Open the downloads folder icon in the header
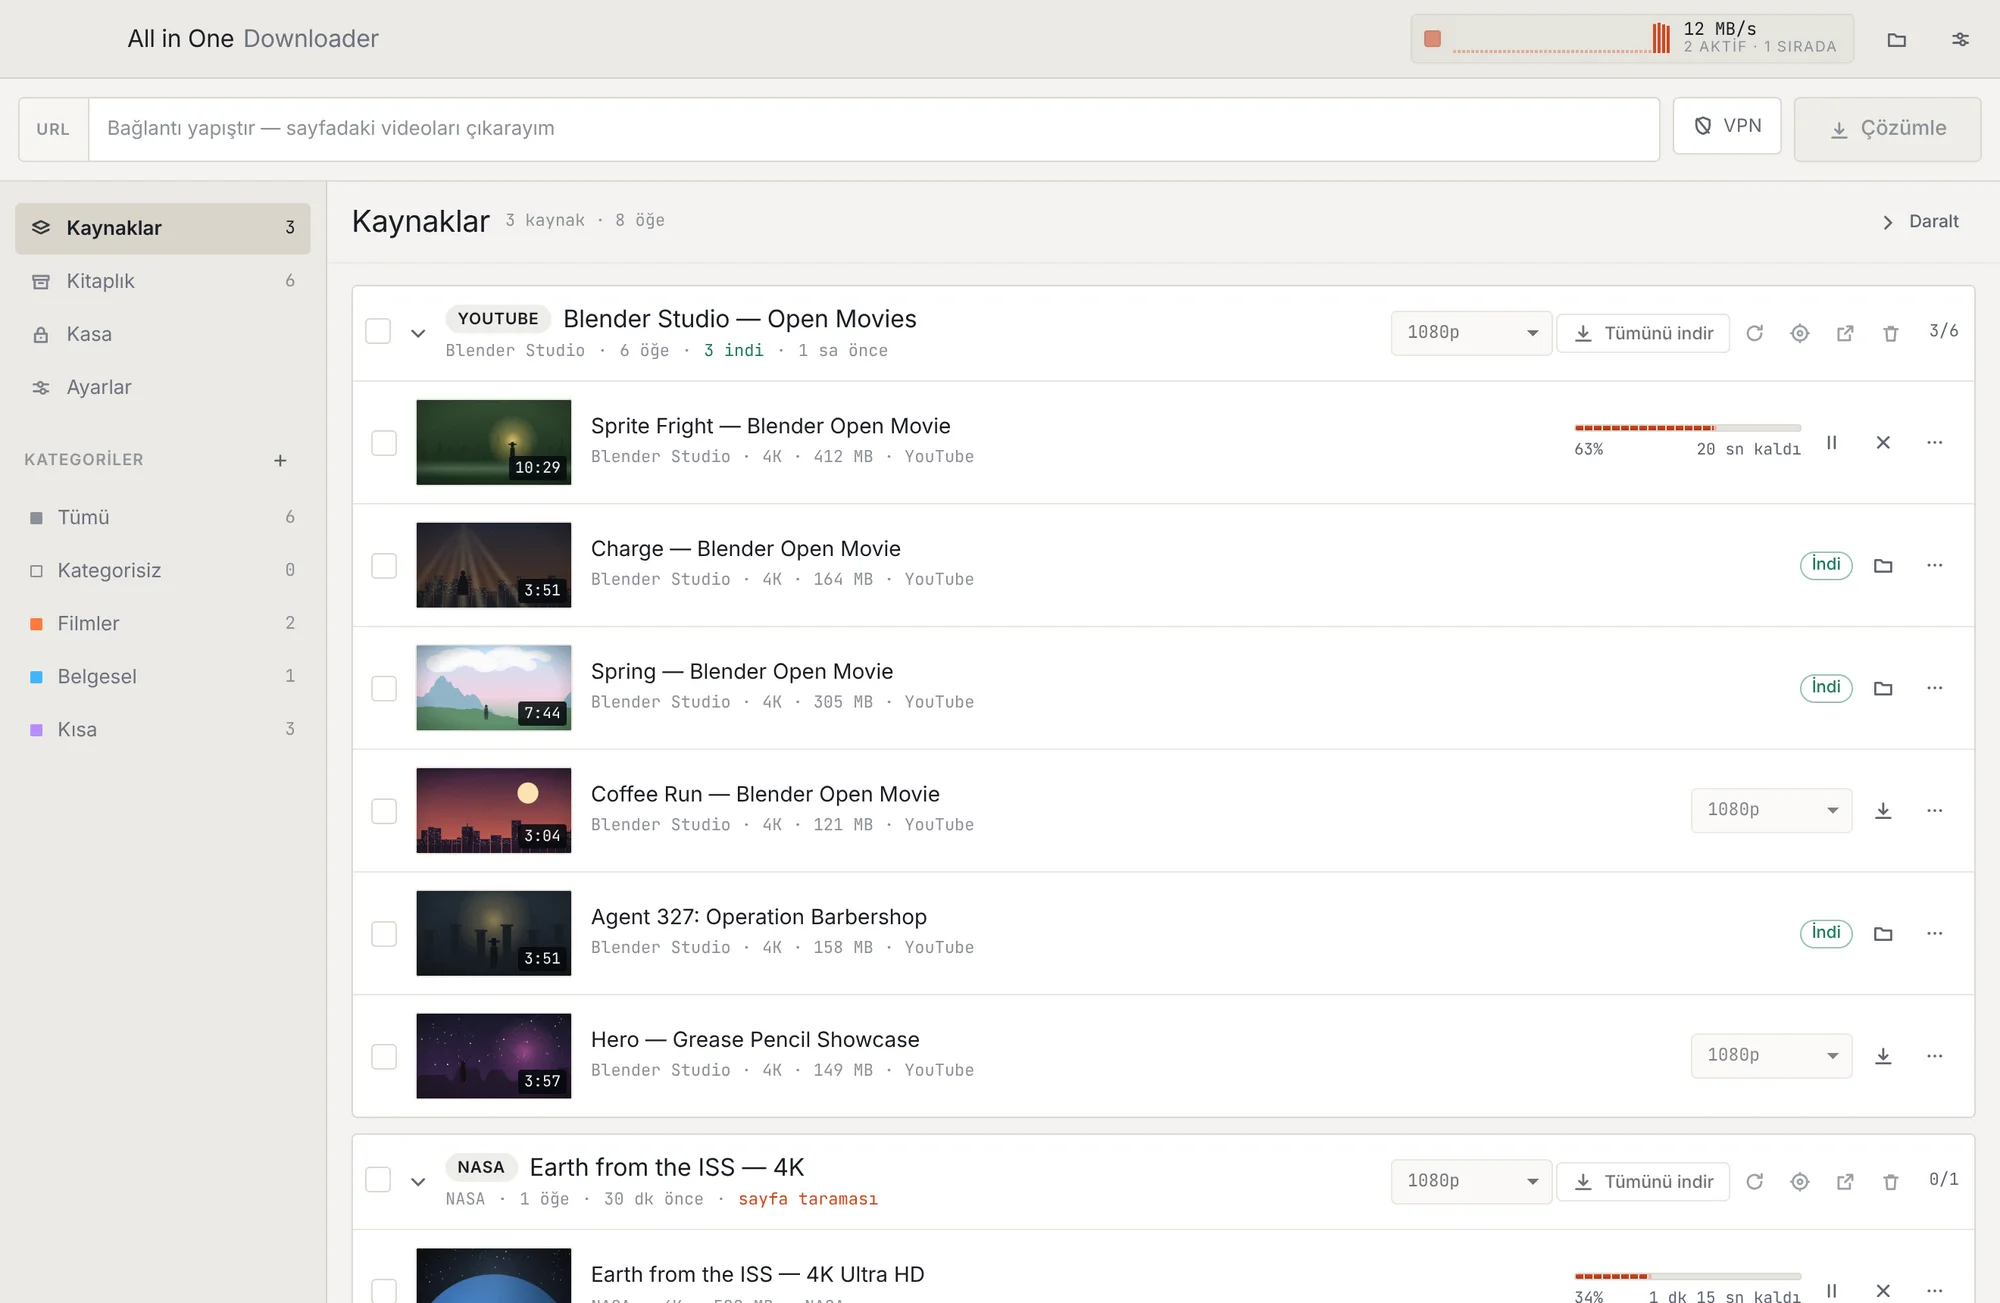Image resolution: width=2000 pixels, height=1303 pixels. (1896, 40)
